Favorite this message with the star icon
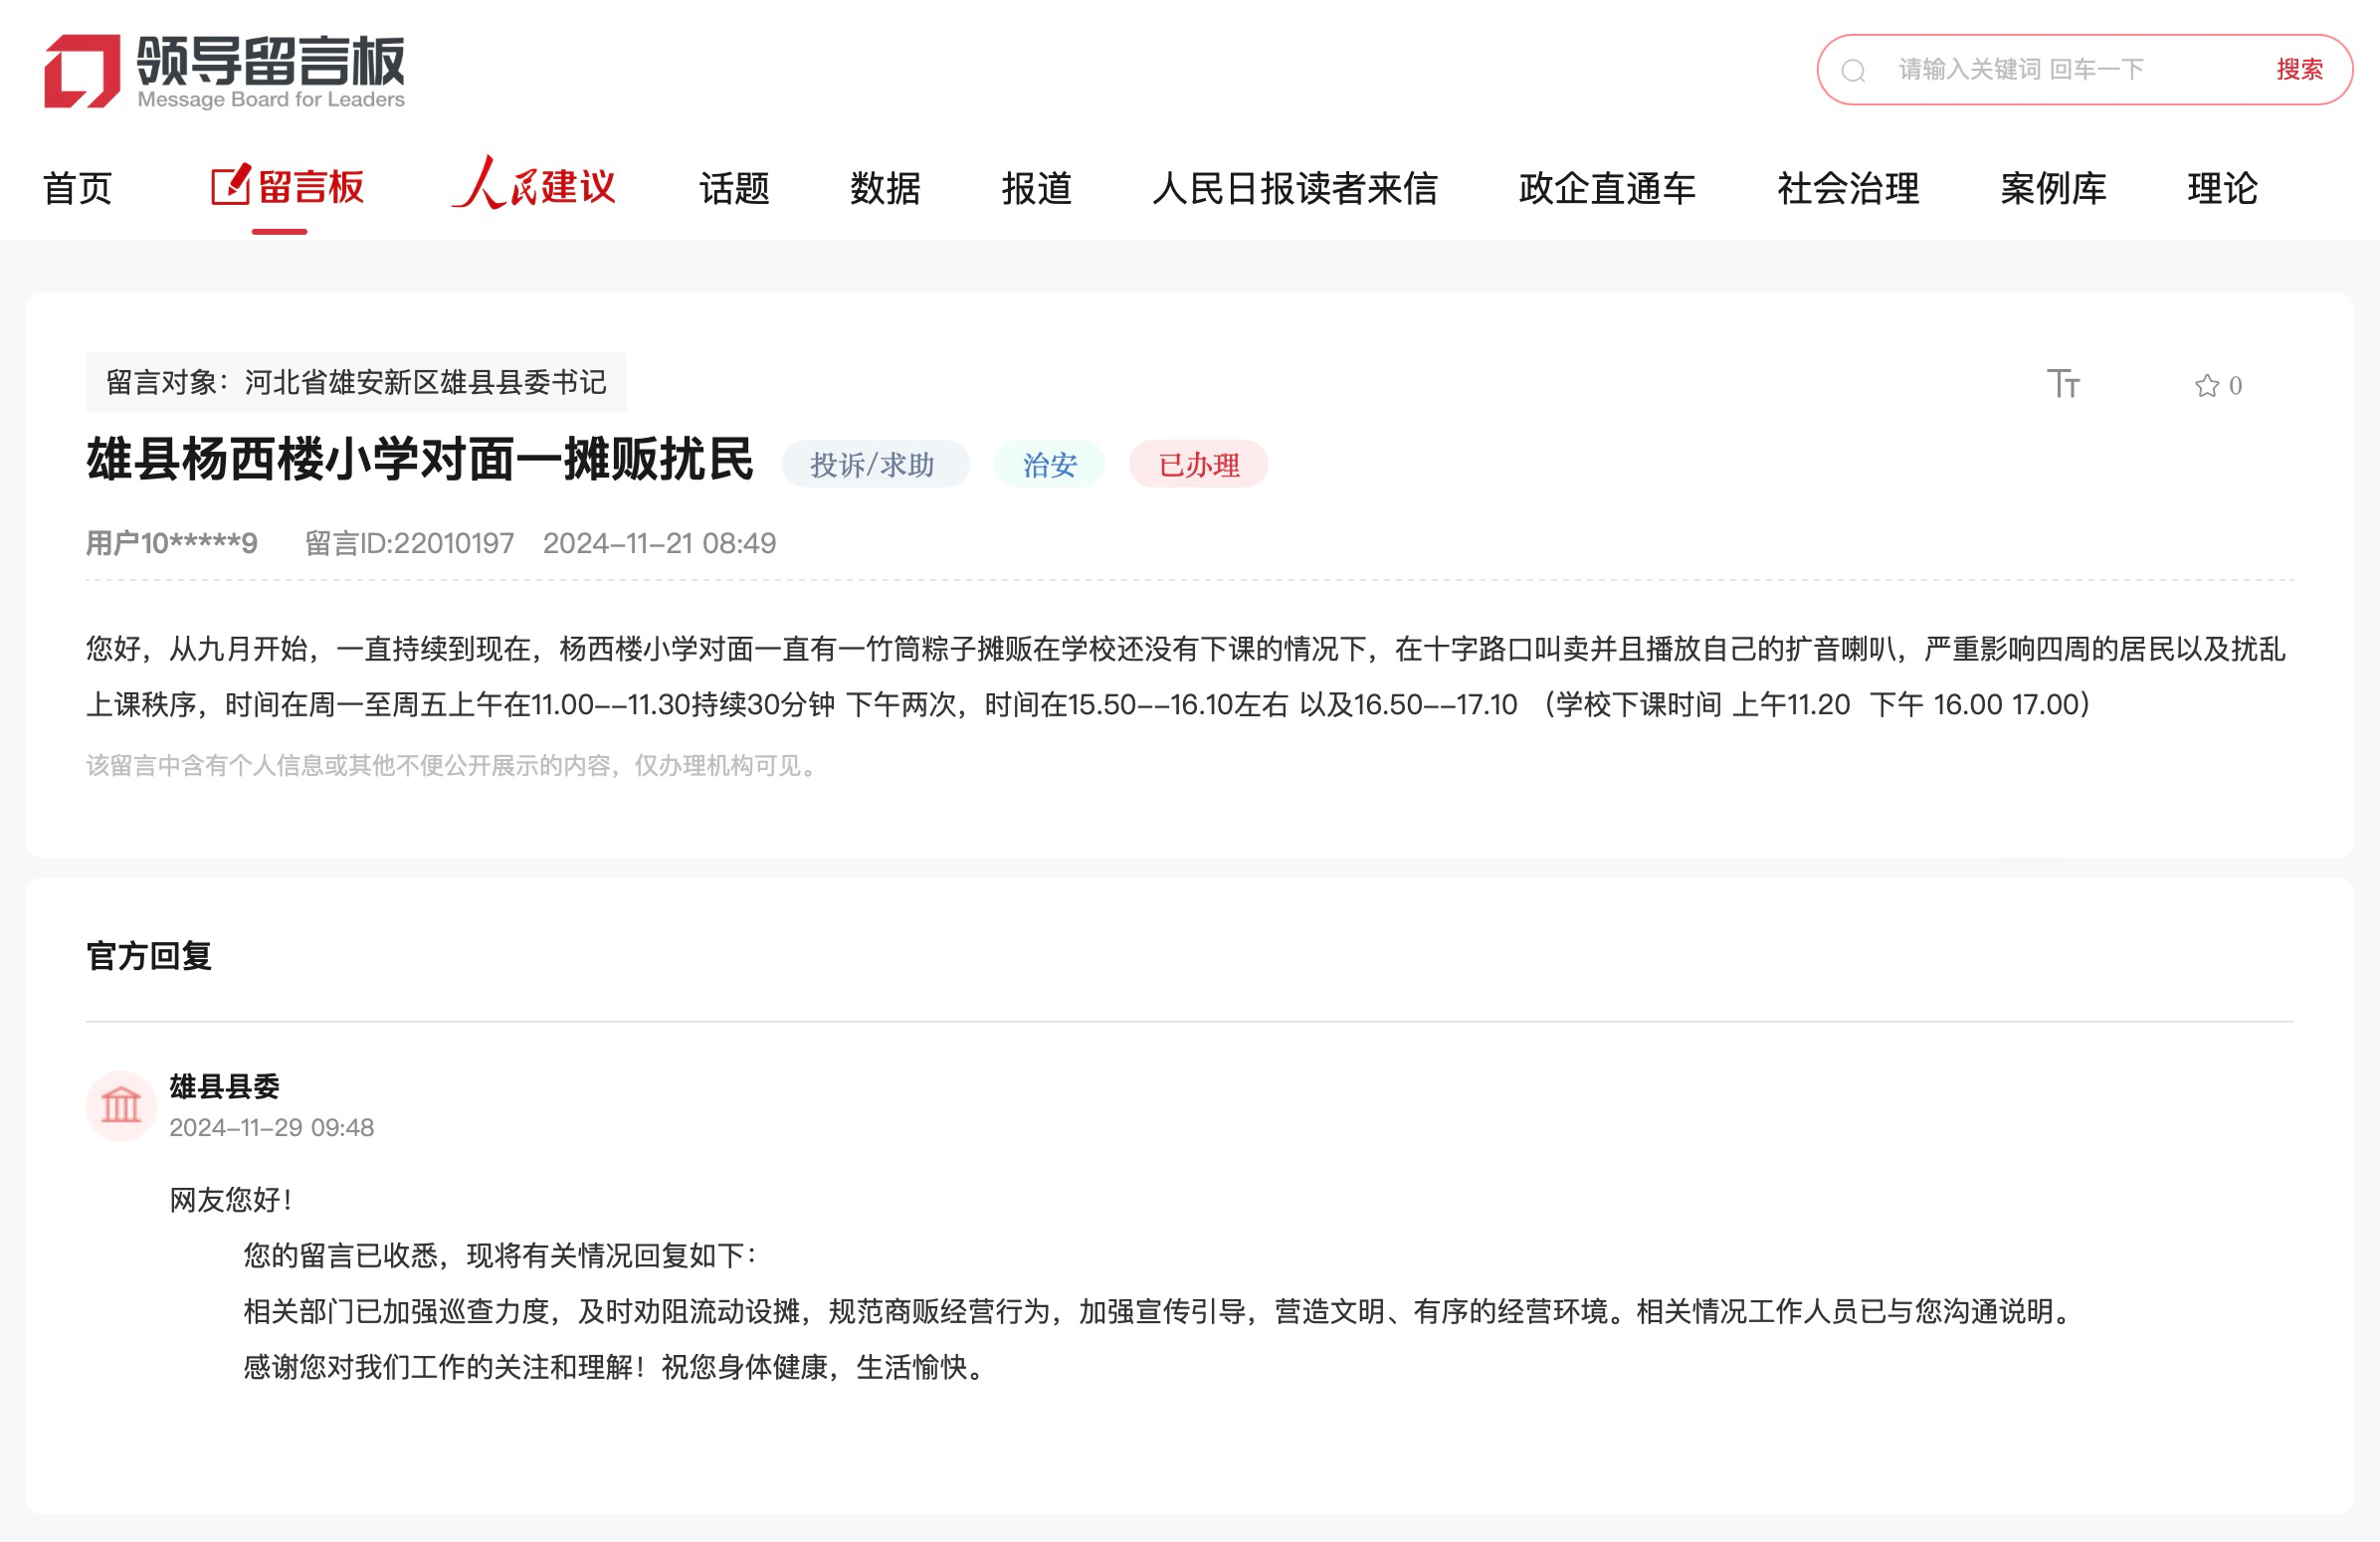2380x1542 pixels. coord(2206,386)
